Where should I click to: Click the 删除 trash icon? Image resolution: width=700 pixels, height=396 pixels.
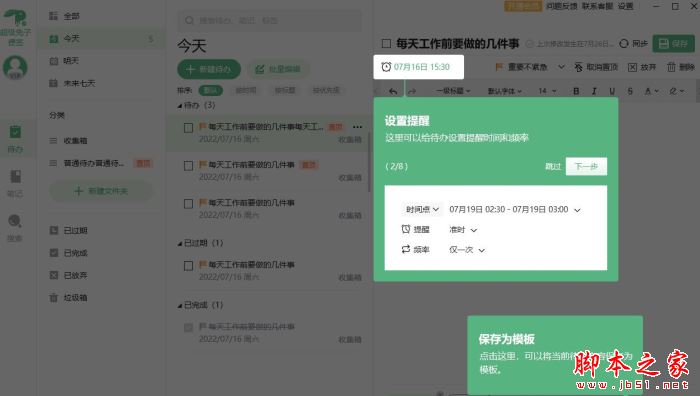[671, 67]
